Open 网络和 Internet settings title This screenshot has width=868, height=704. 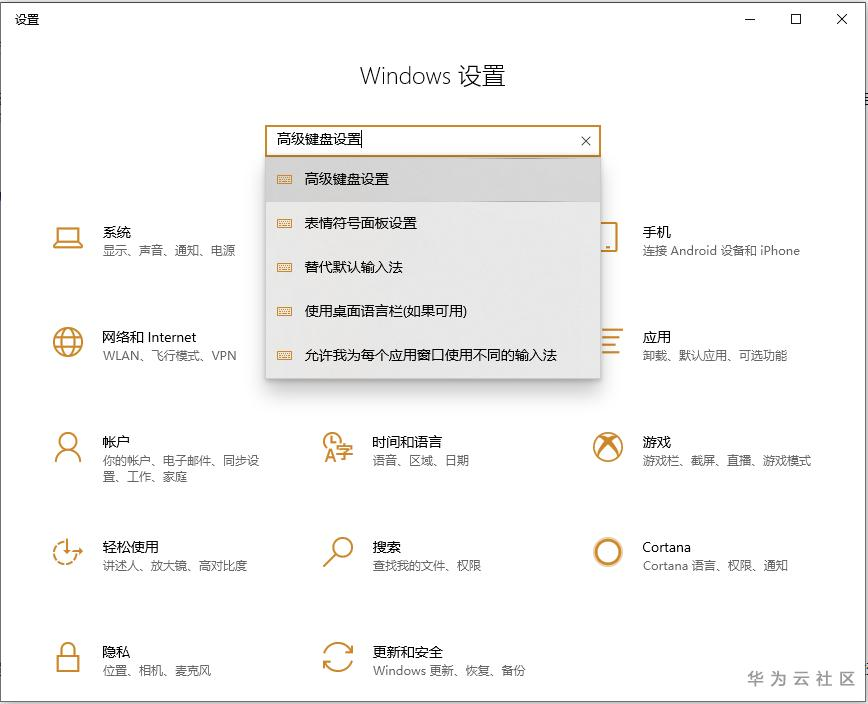coord(149,337)
